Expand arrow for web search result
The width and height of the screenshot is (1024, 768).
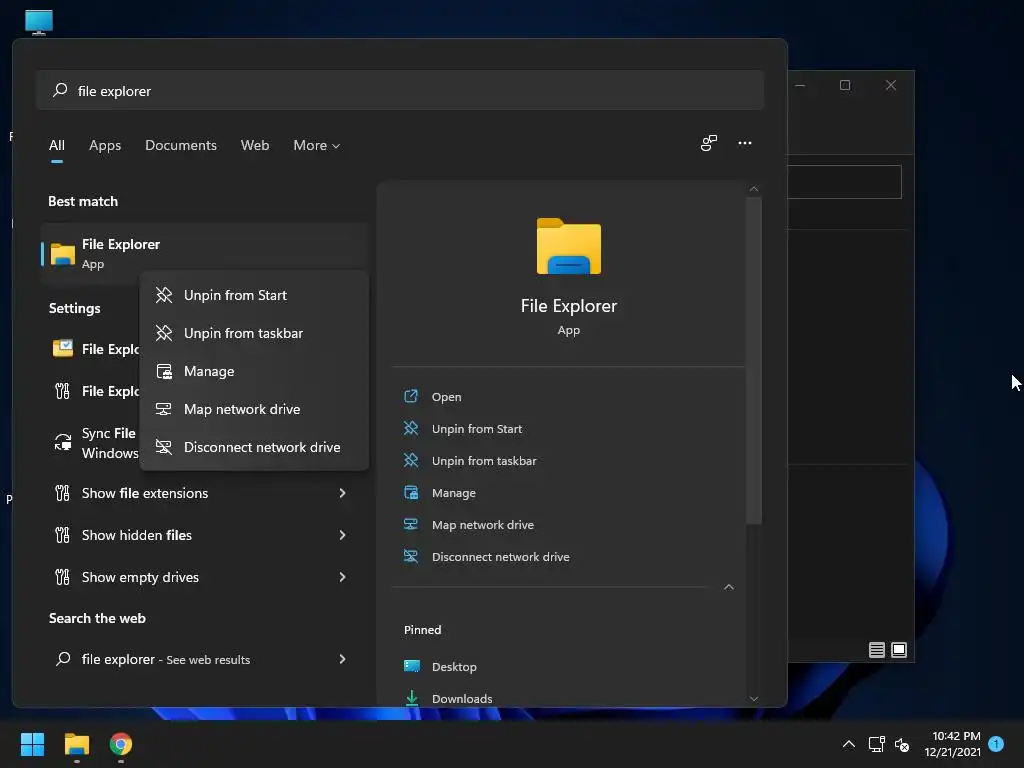[342, 659]
